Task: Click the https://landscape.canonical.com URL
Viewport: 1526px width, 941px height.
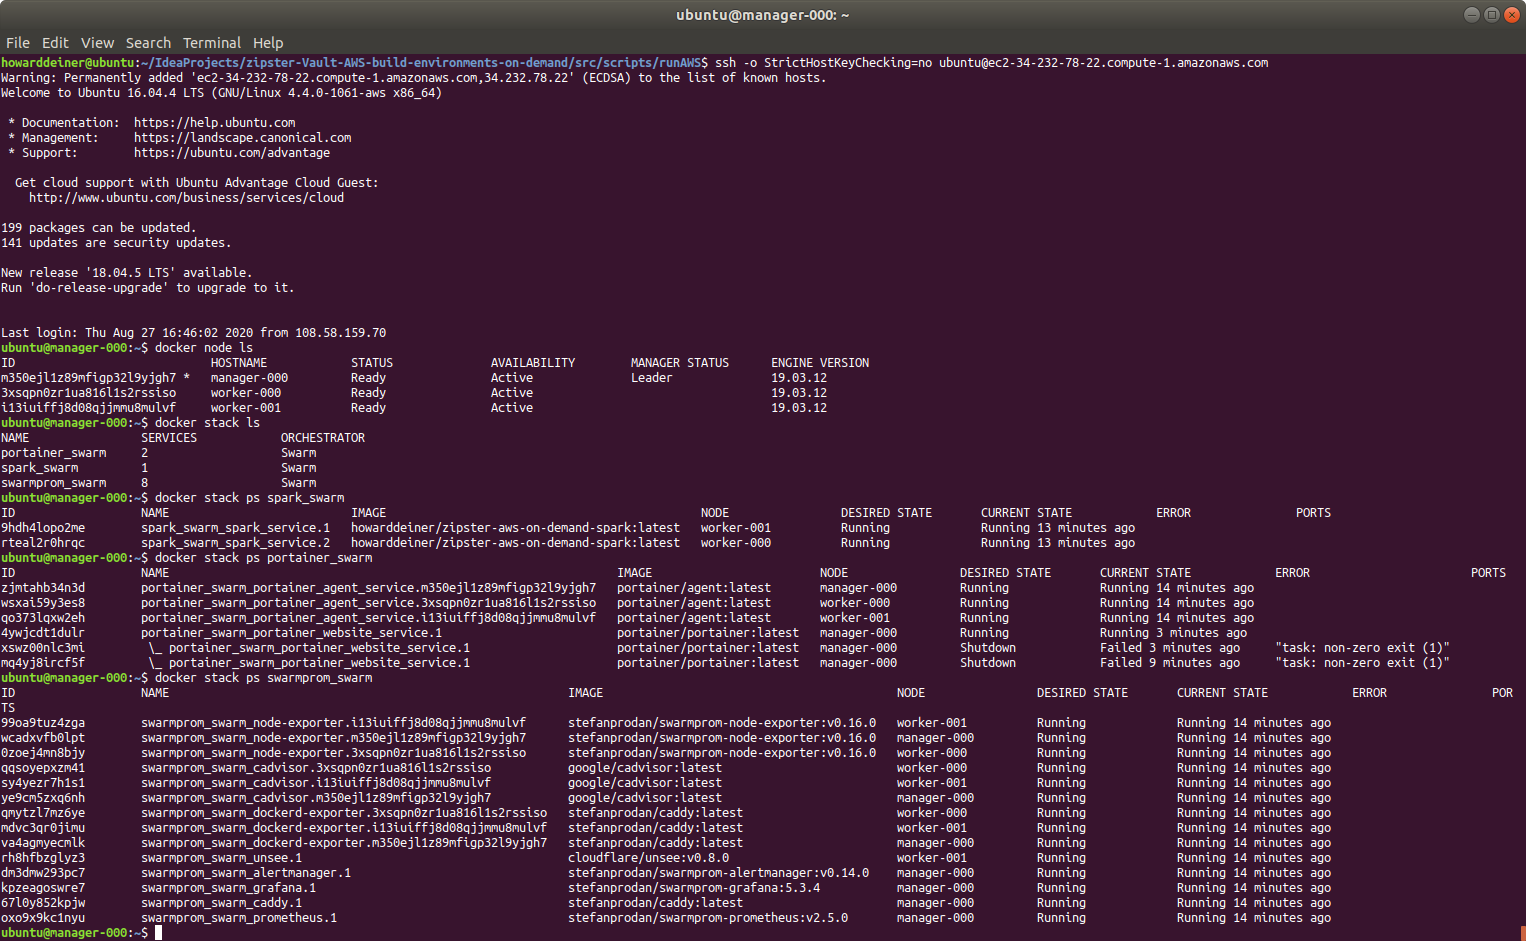Action: (242, 138)
